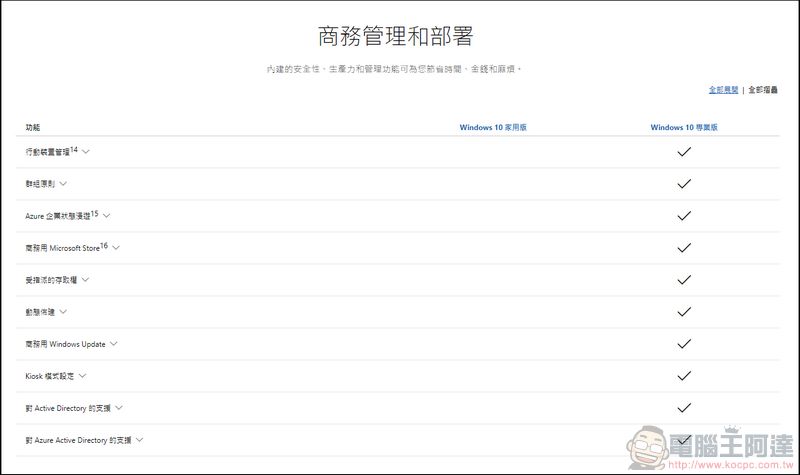Screen dimensions: 800x475
Task: Open the 受指派的存取權 chevron
Action: pos(86,280)
